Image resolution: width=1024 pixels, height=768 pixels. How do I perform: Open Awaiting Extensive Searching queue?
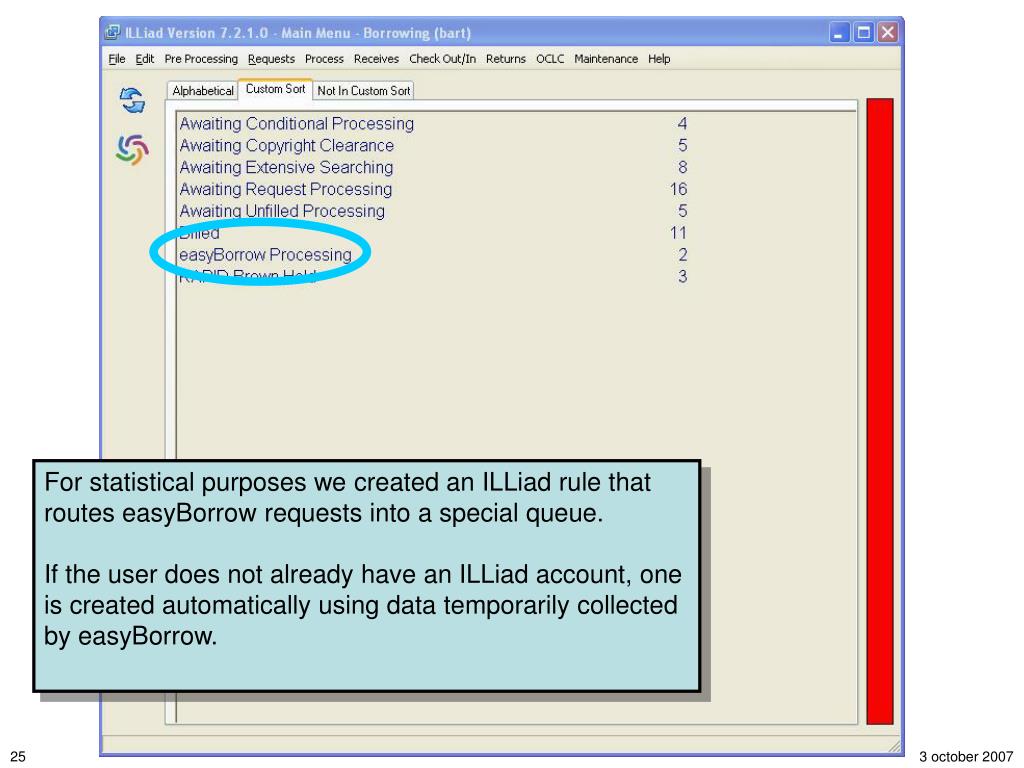286,167
